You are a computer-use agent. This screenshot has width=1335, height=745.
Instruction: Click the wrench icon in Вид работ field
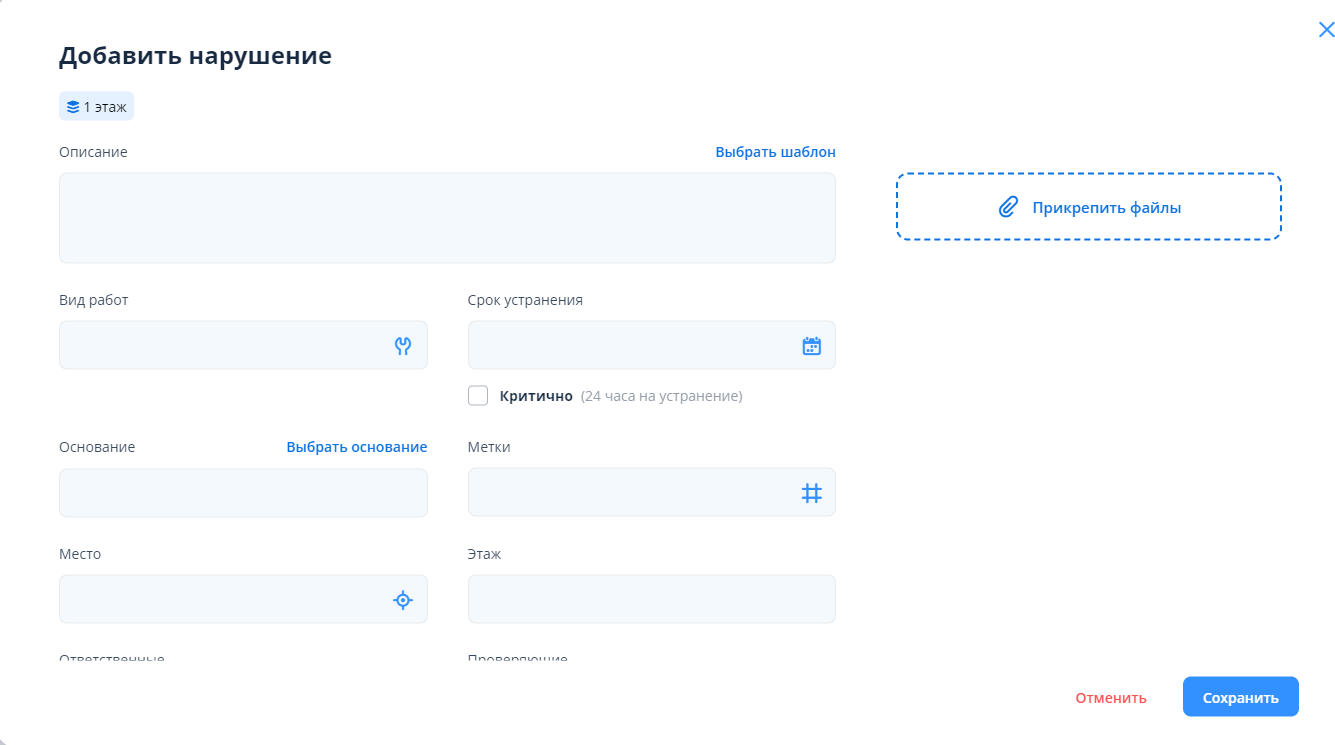[x=403, y=346]
